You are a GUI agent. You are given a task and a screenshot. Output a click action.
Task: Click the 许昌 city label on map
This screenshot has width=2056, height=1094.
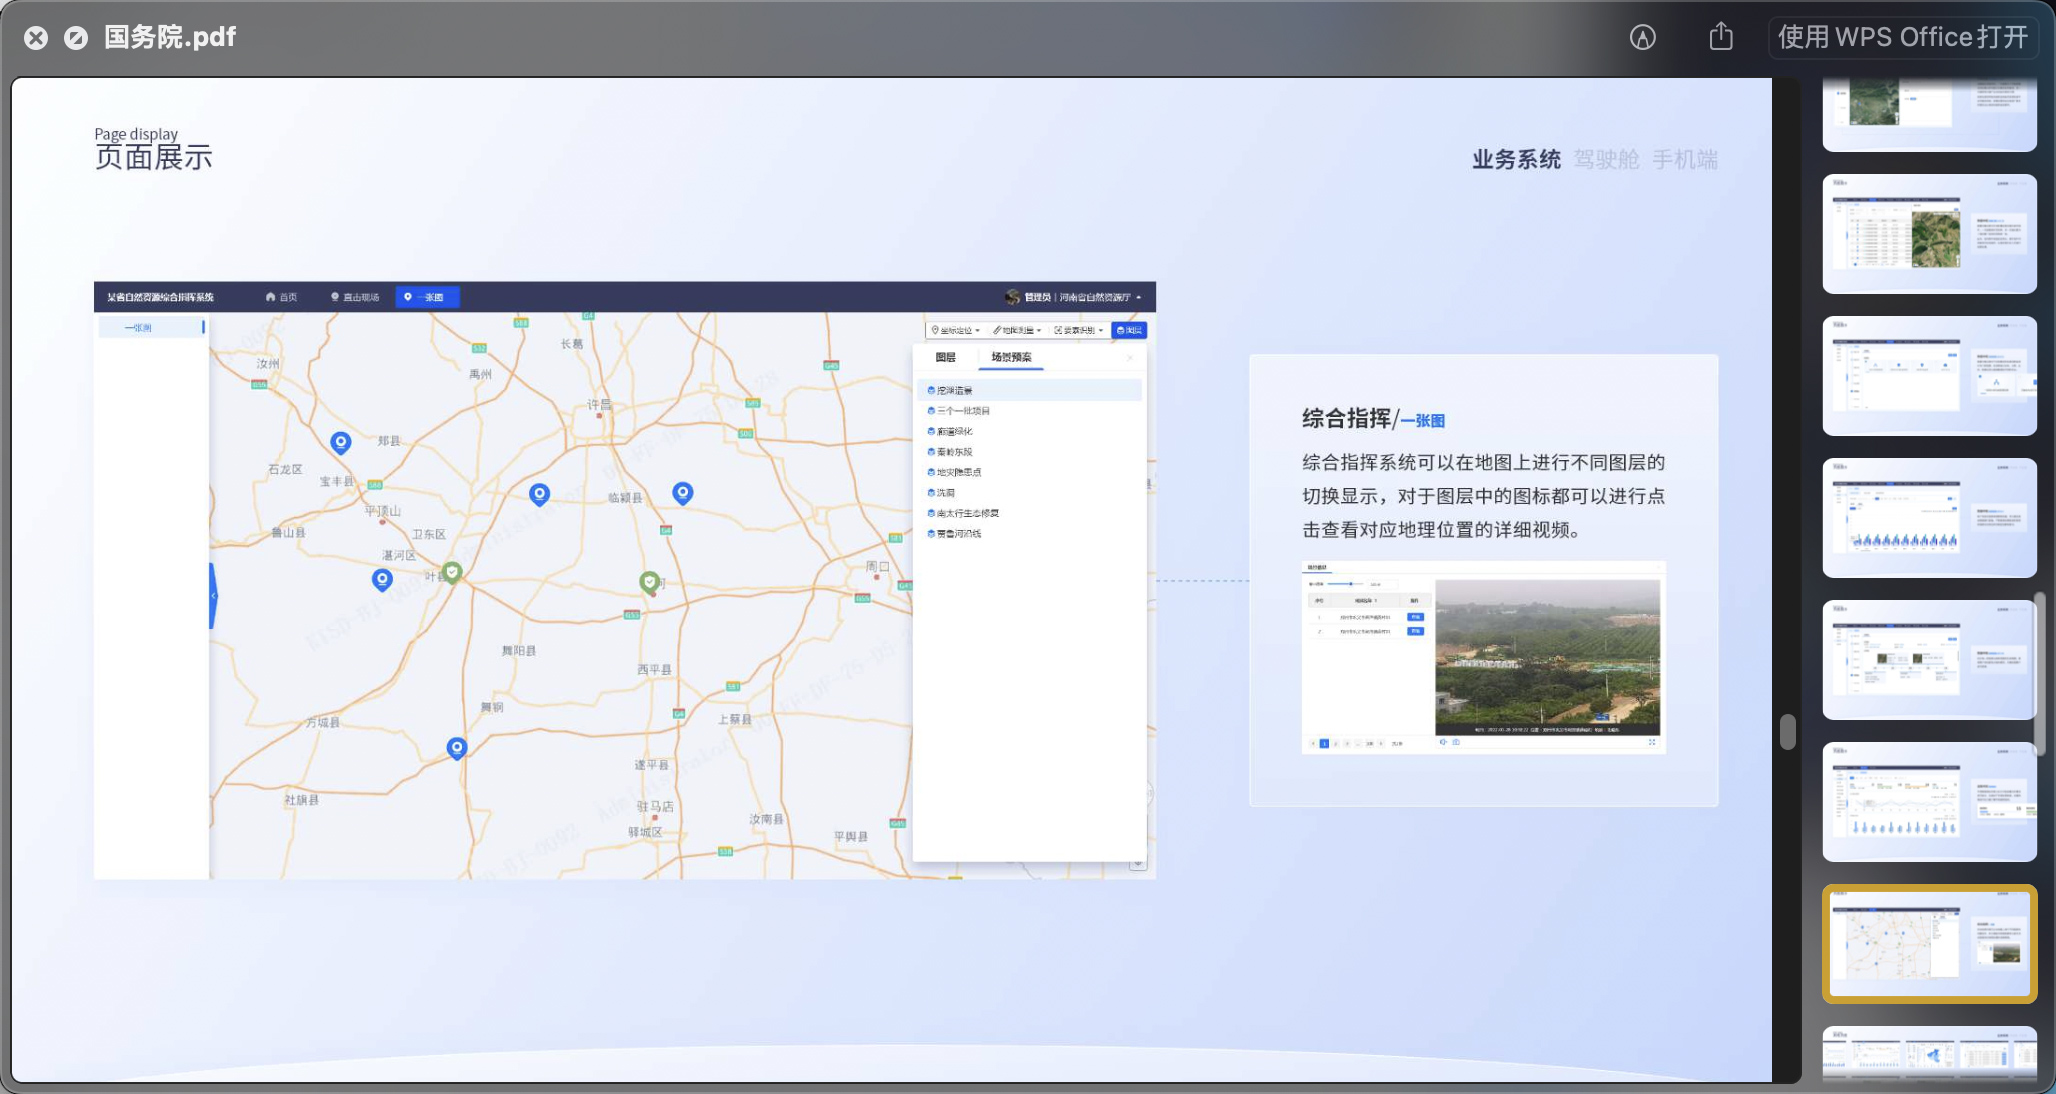pyautogui.click(x=599, y=404)
